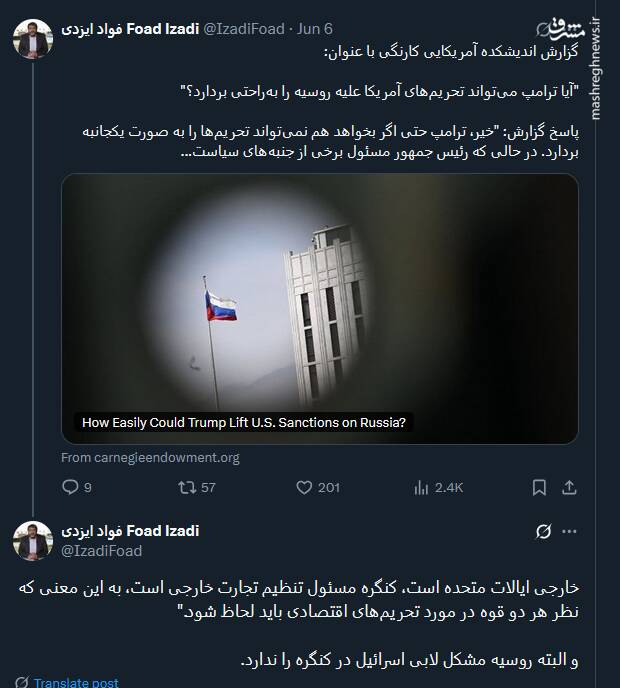This screenshot has width=620, height=688.
Task: Click the Grok icon on second tweet
Action: [544, 531]
